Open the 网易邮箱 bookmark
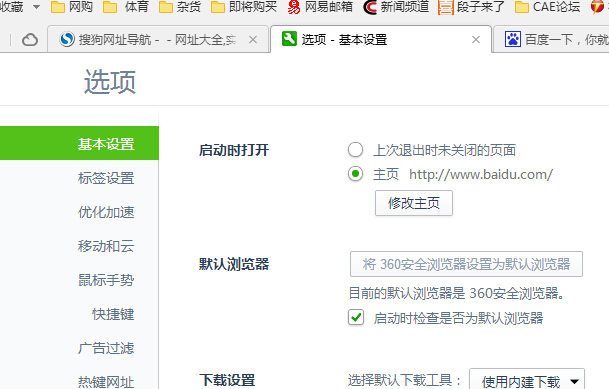Viewport: 609px width, 389px height. pyautogui.click(x=320, y=7)
